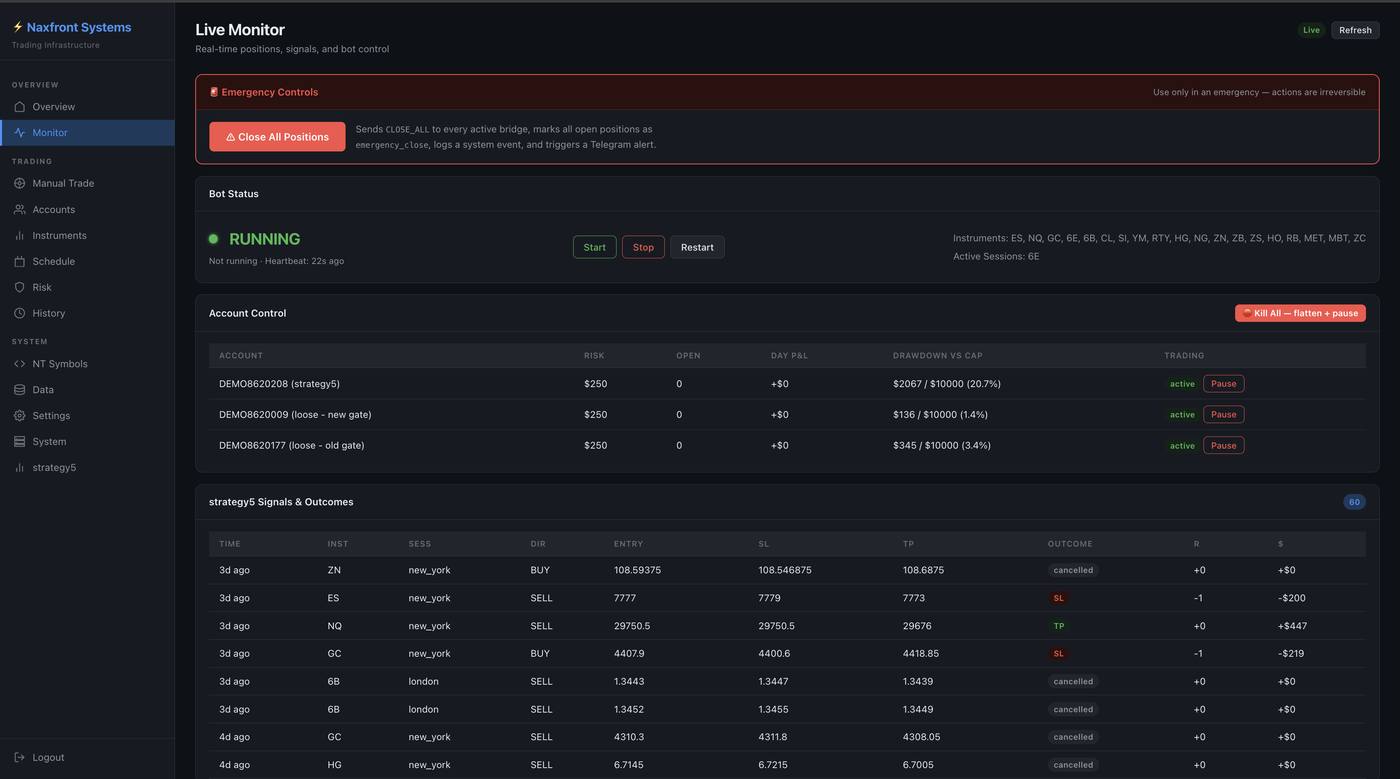Click the signals count badge 60
Image resolution: width=1400 pixels, height=779 pixels.
coord(1354,502)
